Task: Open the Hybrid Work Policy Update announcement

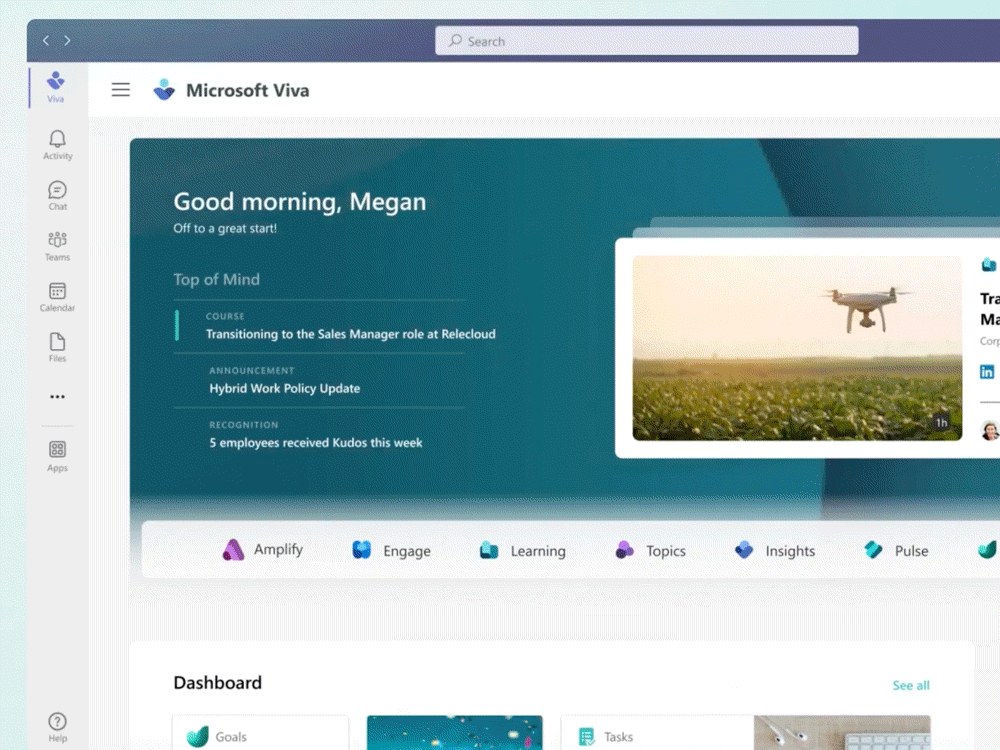Action: point(285,388)
